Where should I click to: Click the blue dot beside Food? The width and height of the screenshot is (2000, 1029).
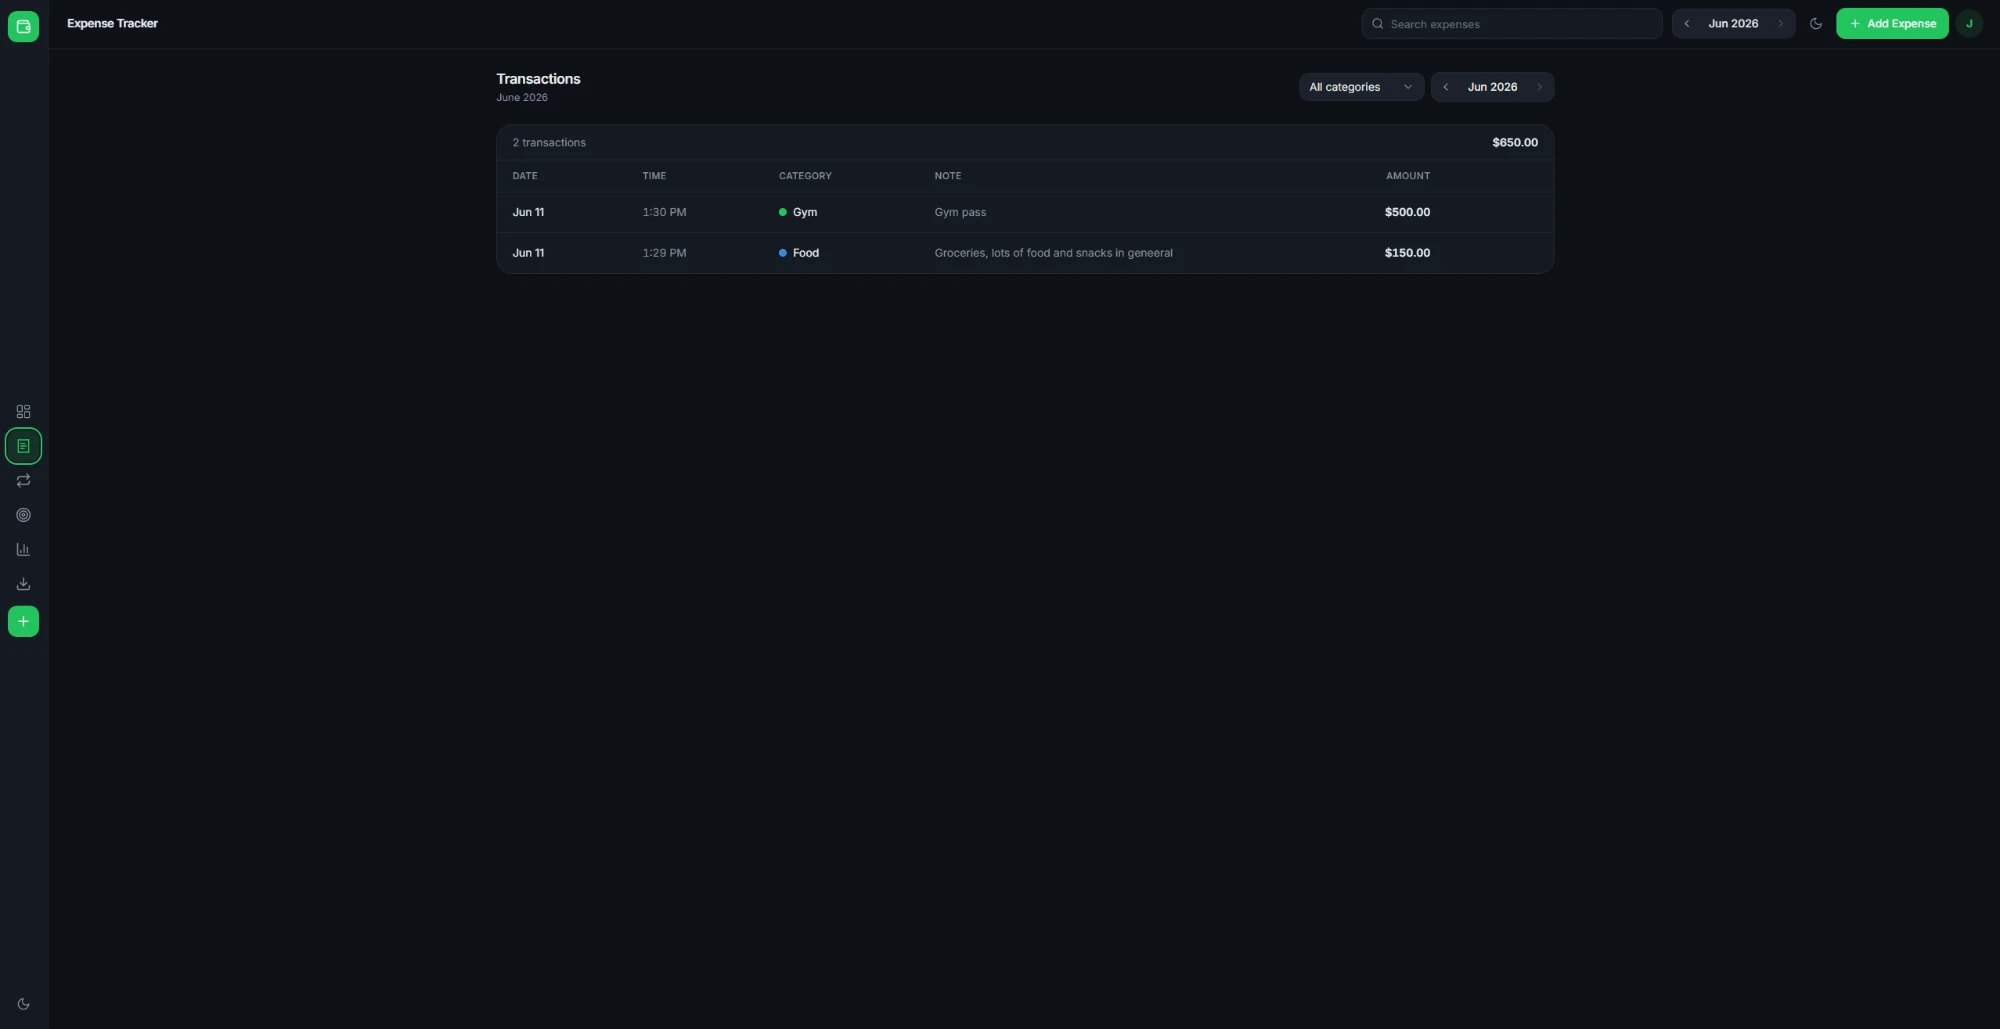(782, 253)
